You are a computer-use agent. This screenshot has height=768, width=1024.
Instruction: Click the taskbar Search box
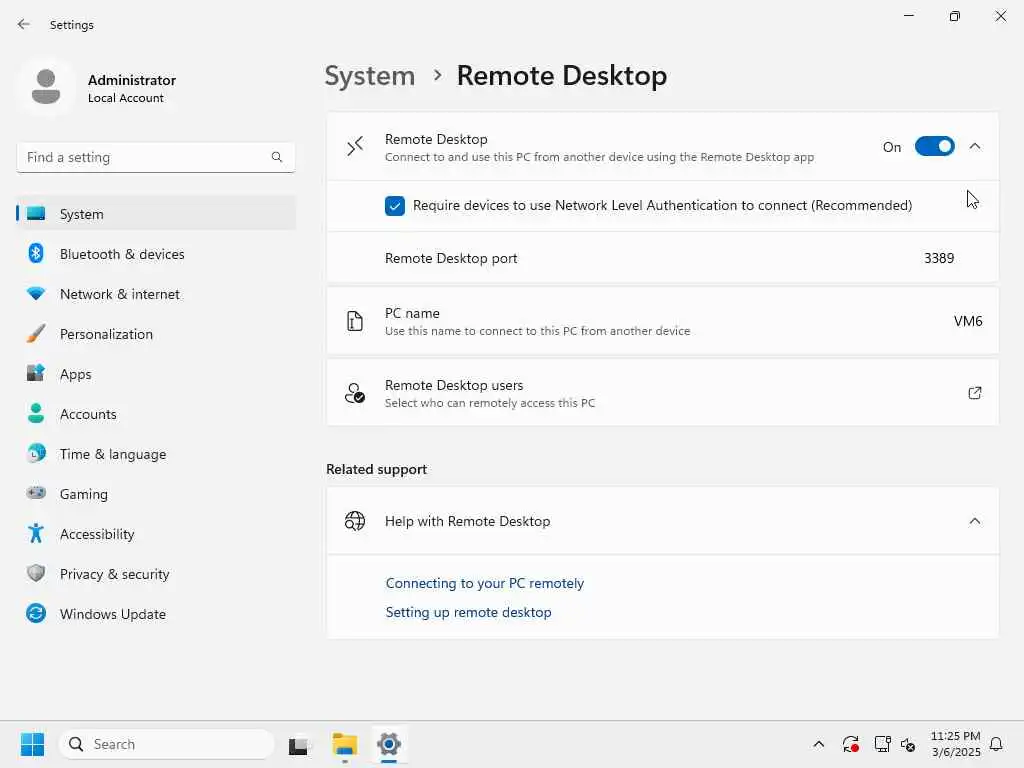tap(167, 744)
